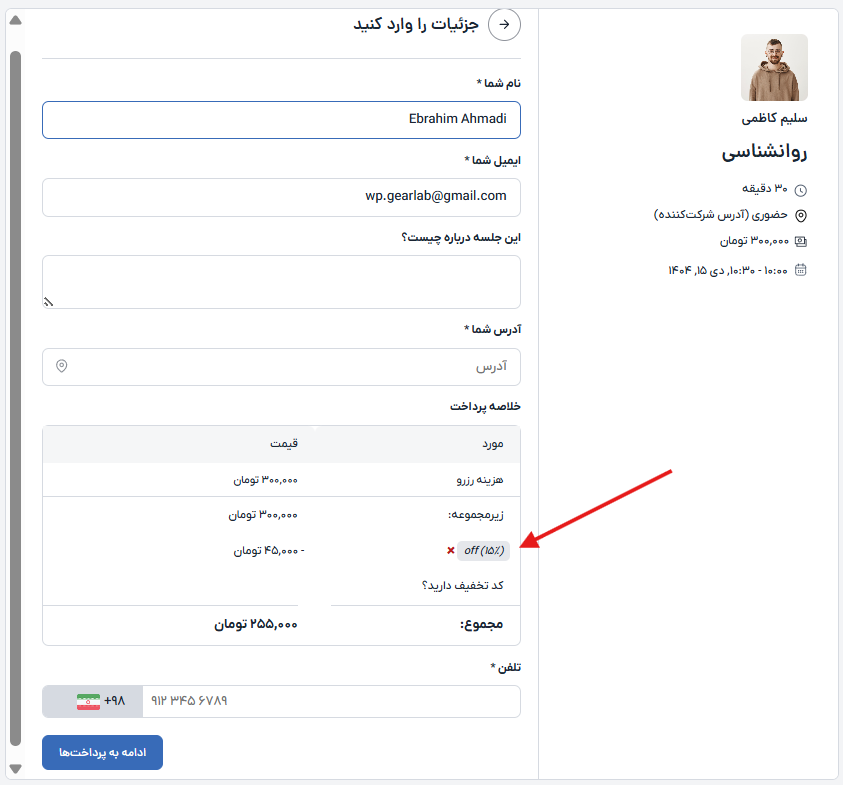Click the phone number input field
The height and width of the screenshot is (785, 843).
coord(330,701)
